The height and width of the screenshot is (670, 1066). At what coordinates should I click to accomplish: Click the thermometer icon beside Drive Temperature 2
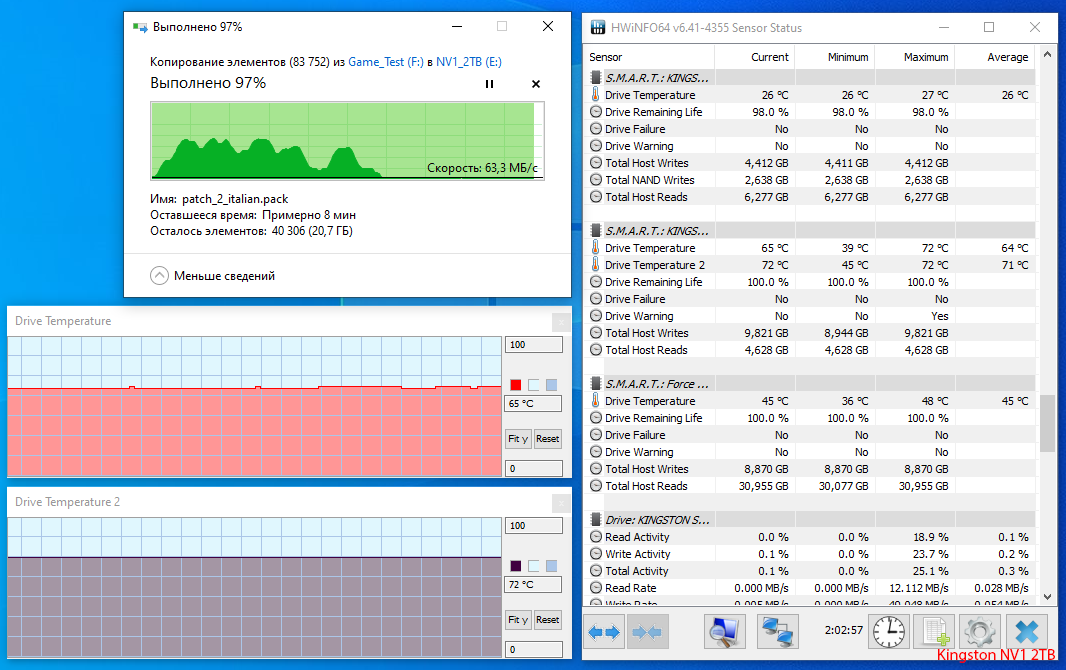point(596,264)
